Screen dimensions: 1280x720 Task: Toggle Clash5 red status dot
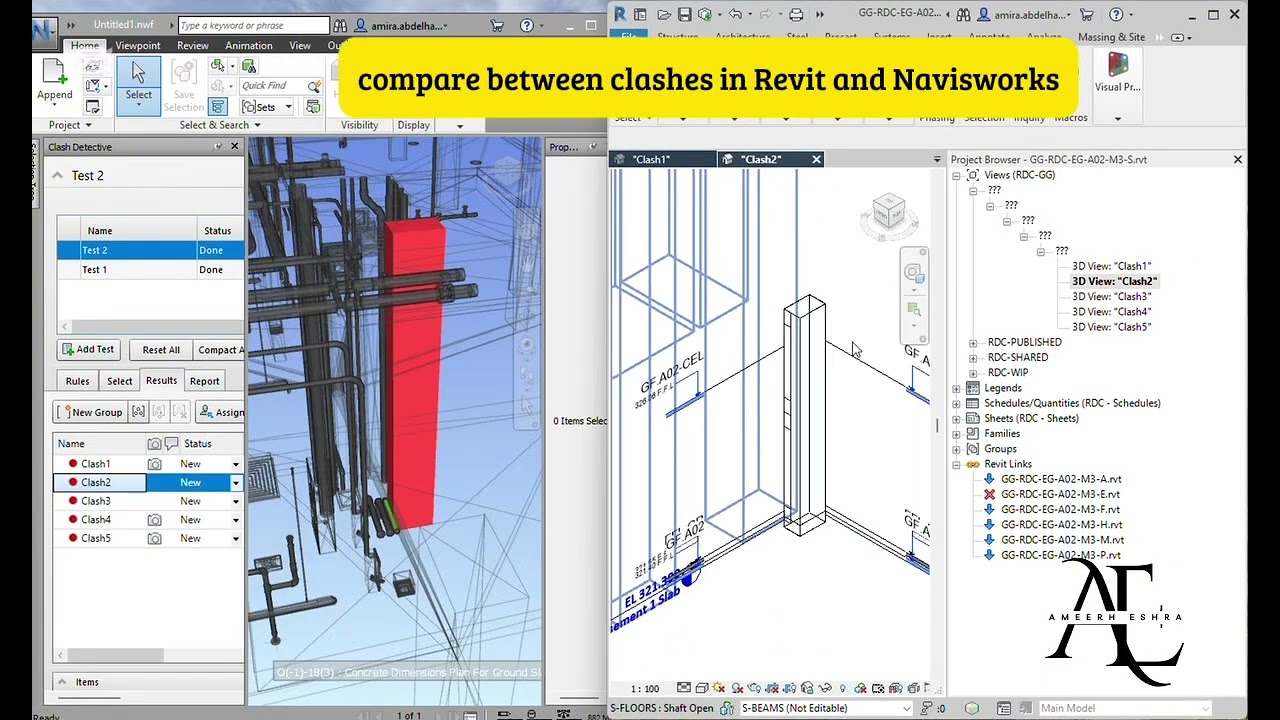click(73, 538)
